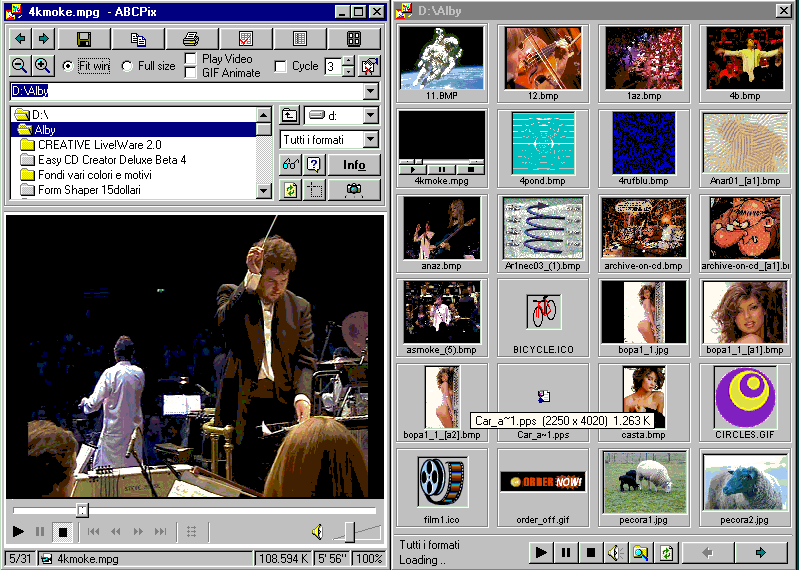Viewport: 799px width, 570px height.
Task: Enable the Play Video checkbox
Action: [191, 60]
